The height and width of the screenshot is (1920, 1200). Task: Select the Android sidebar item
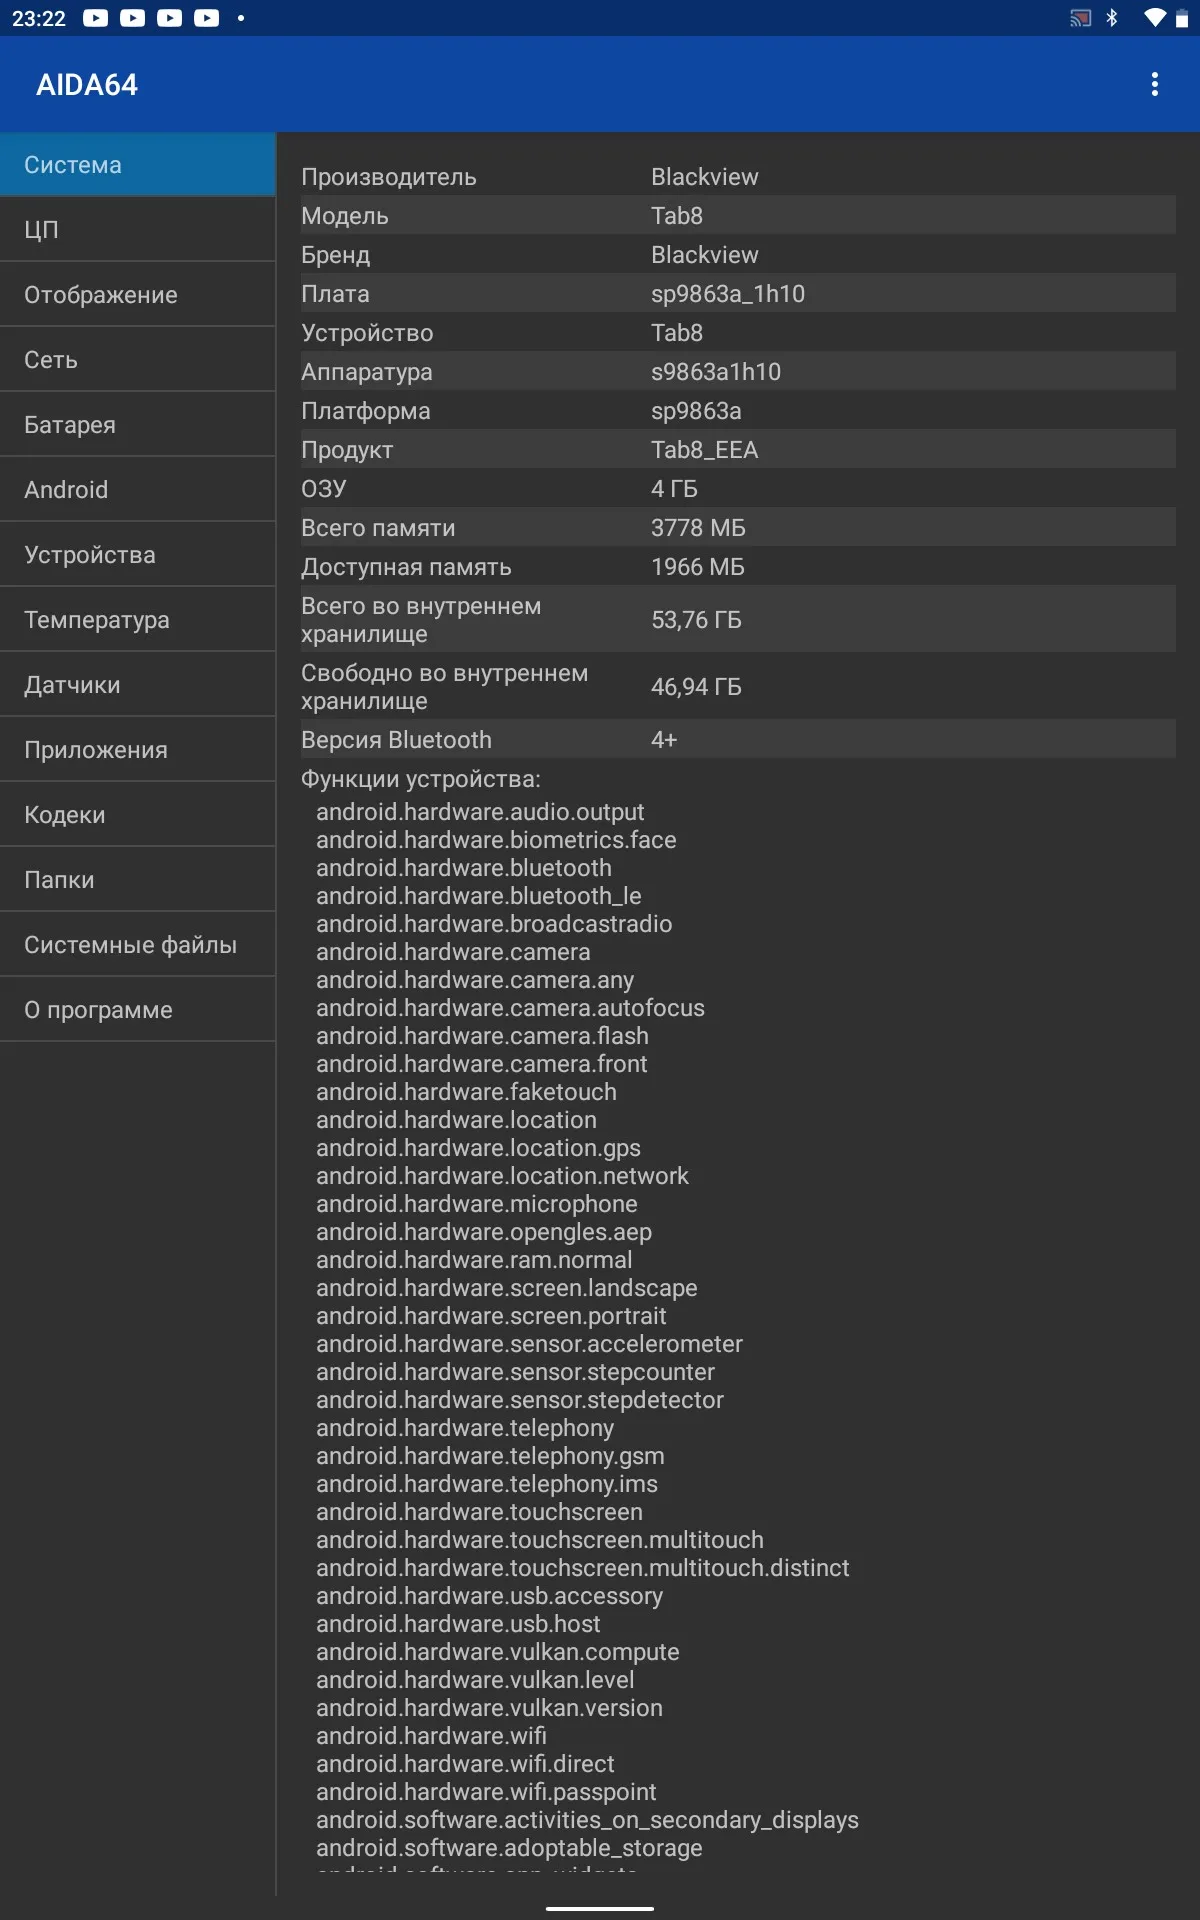point(138,490)
